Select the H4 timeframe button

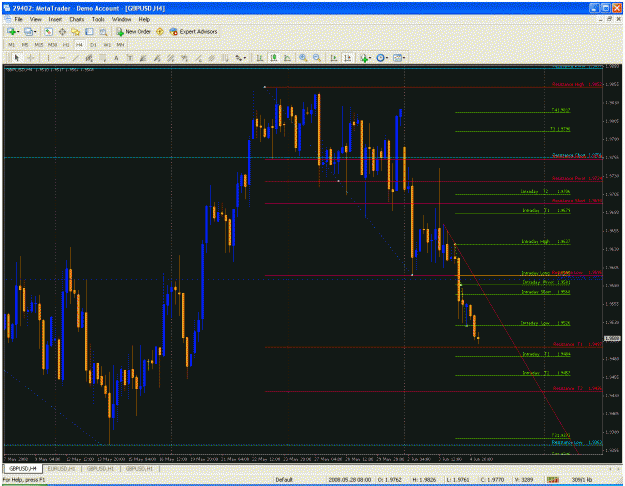tap(79, 45)
